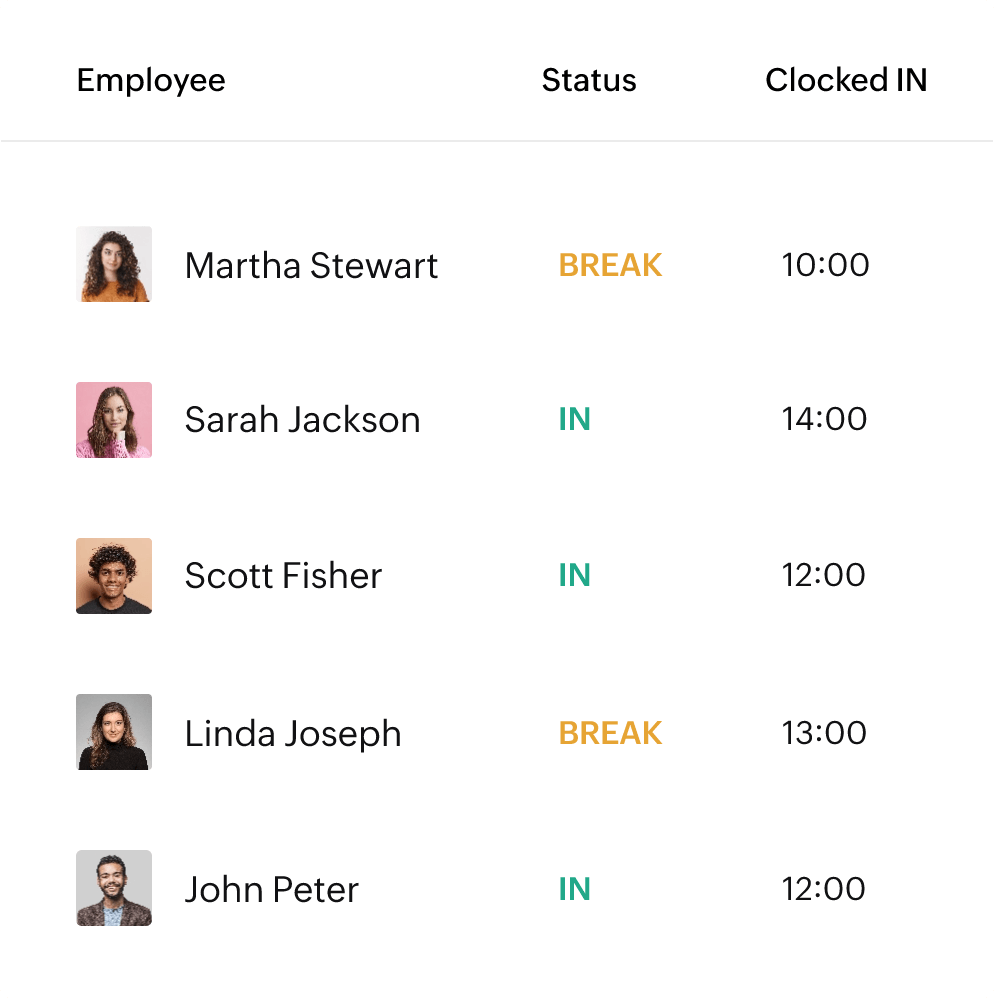
Task: Click John Peter's profile photo
Action: tap(113, 888)
